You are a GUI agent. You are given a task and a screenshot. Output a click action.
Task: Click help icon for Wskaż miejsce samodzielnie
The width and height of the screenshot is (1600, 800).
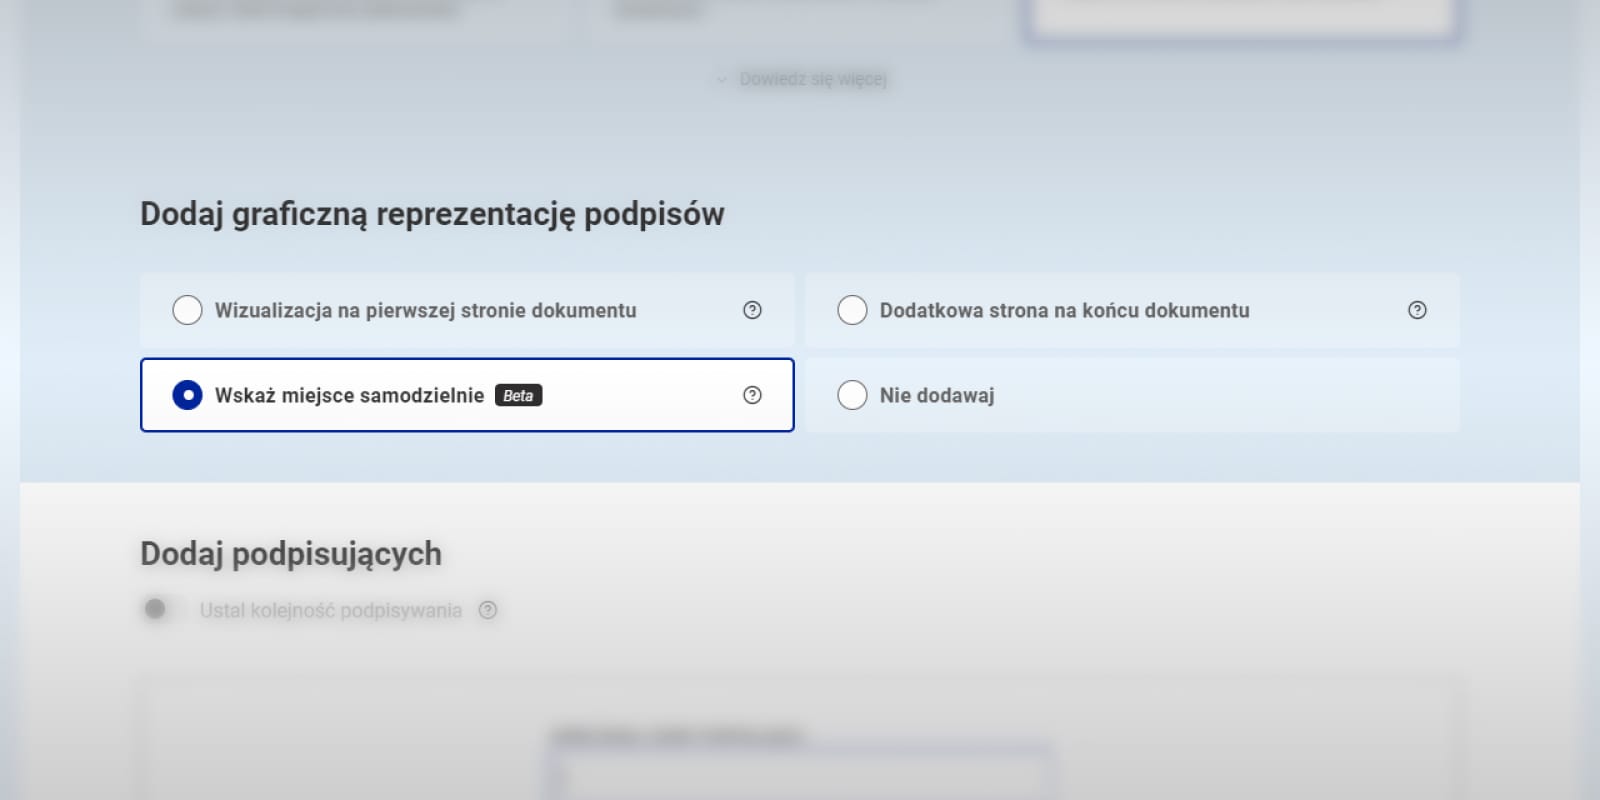[752, 395]
